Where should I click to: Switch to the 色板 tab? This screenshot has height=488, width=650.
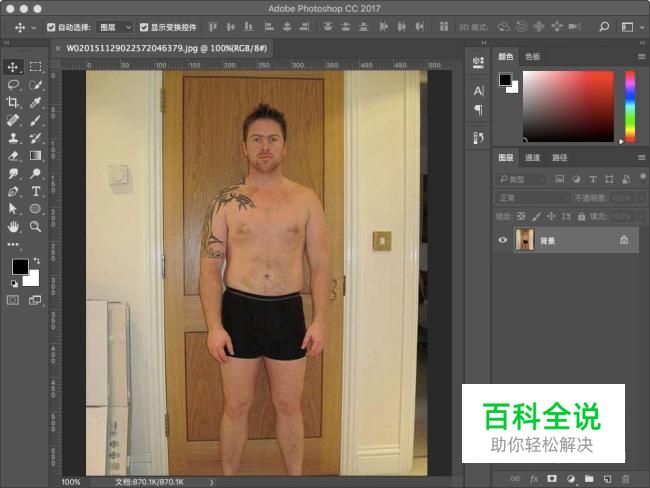pyautogui.click(x=532, y=56)
